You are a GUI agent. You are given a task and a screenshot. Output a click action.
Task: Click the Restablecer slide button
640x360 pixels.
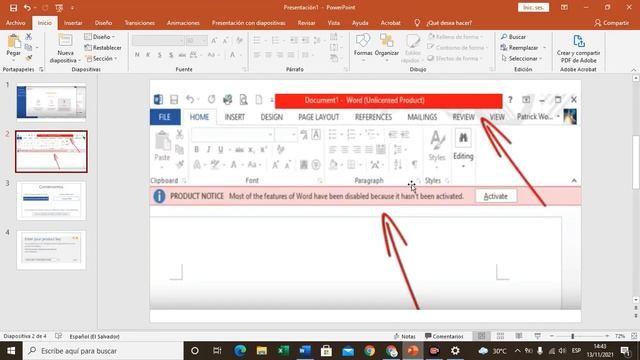click(x=103, y=48)
